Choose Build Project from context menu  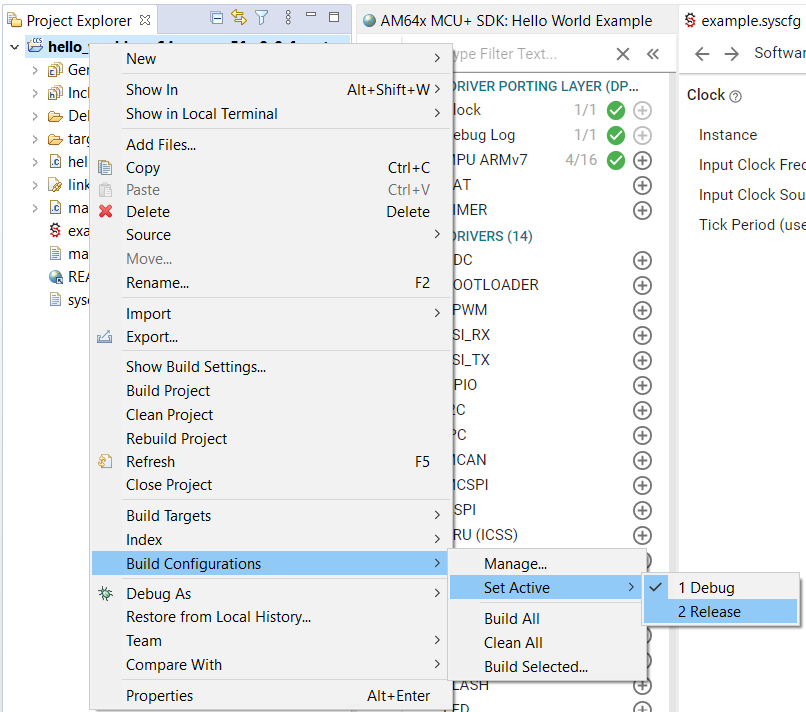(168, 391)
